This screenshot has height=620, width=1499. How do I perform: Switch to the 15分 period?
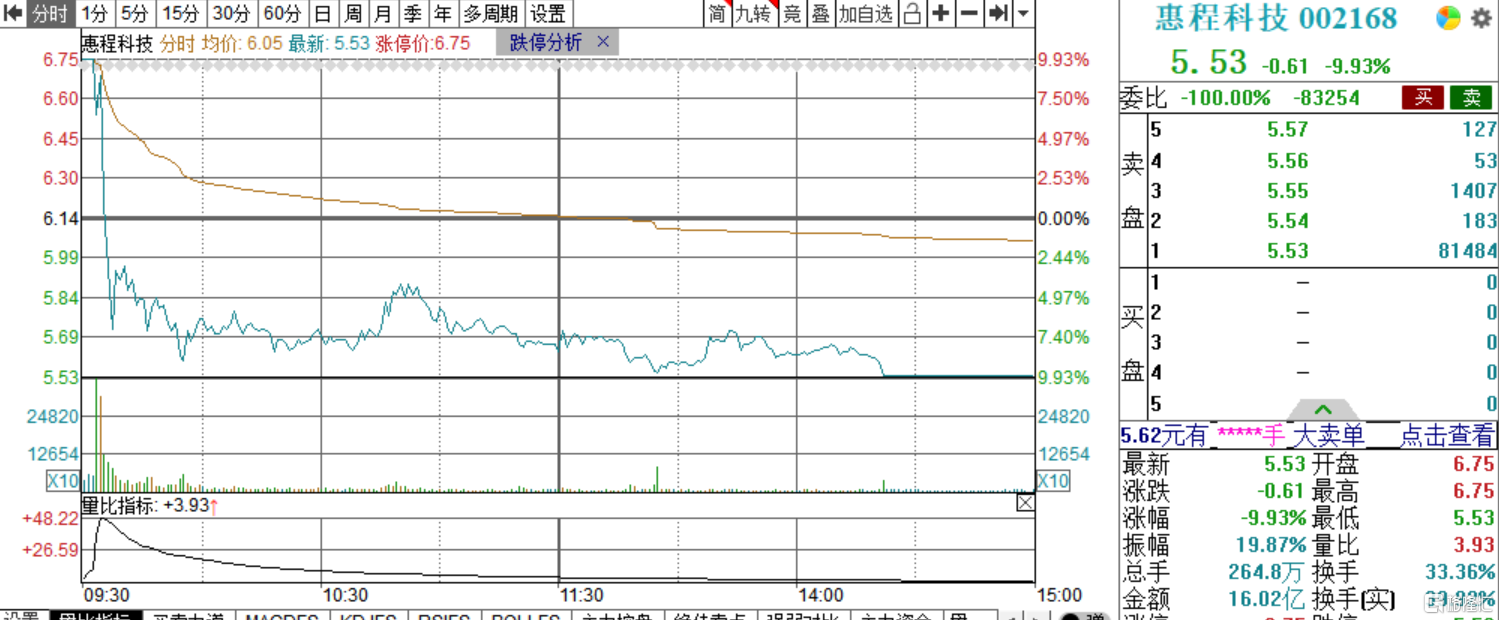[181, 14]
